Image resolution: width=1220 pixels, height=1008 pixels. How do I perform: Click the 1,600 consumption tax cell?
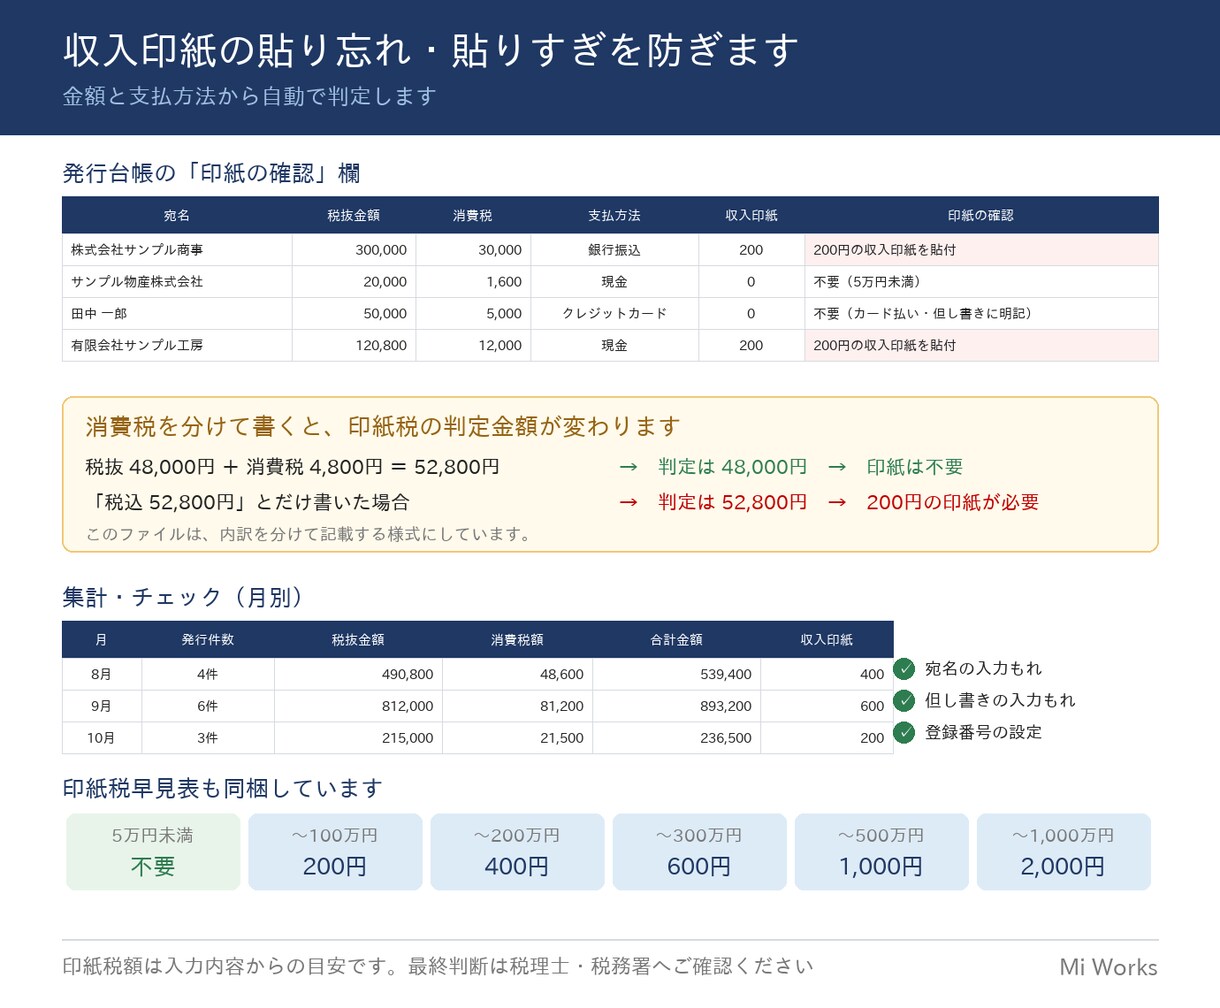click(x=473, y=282)
